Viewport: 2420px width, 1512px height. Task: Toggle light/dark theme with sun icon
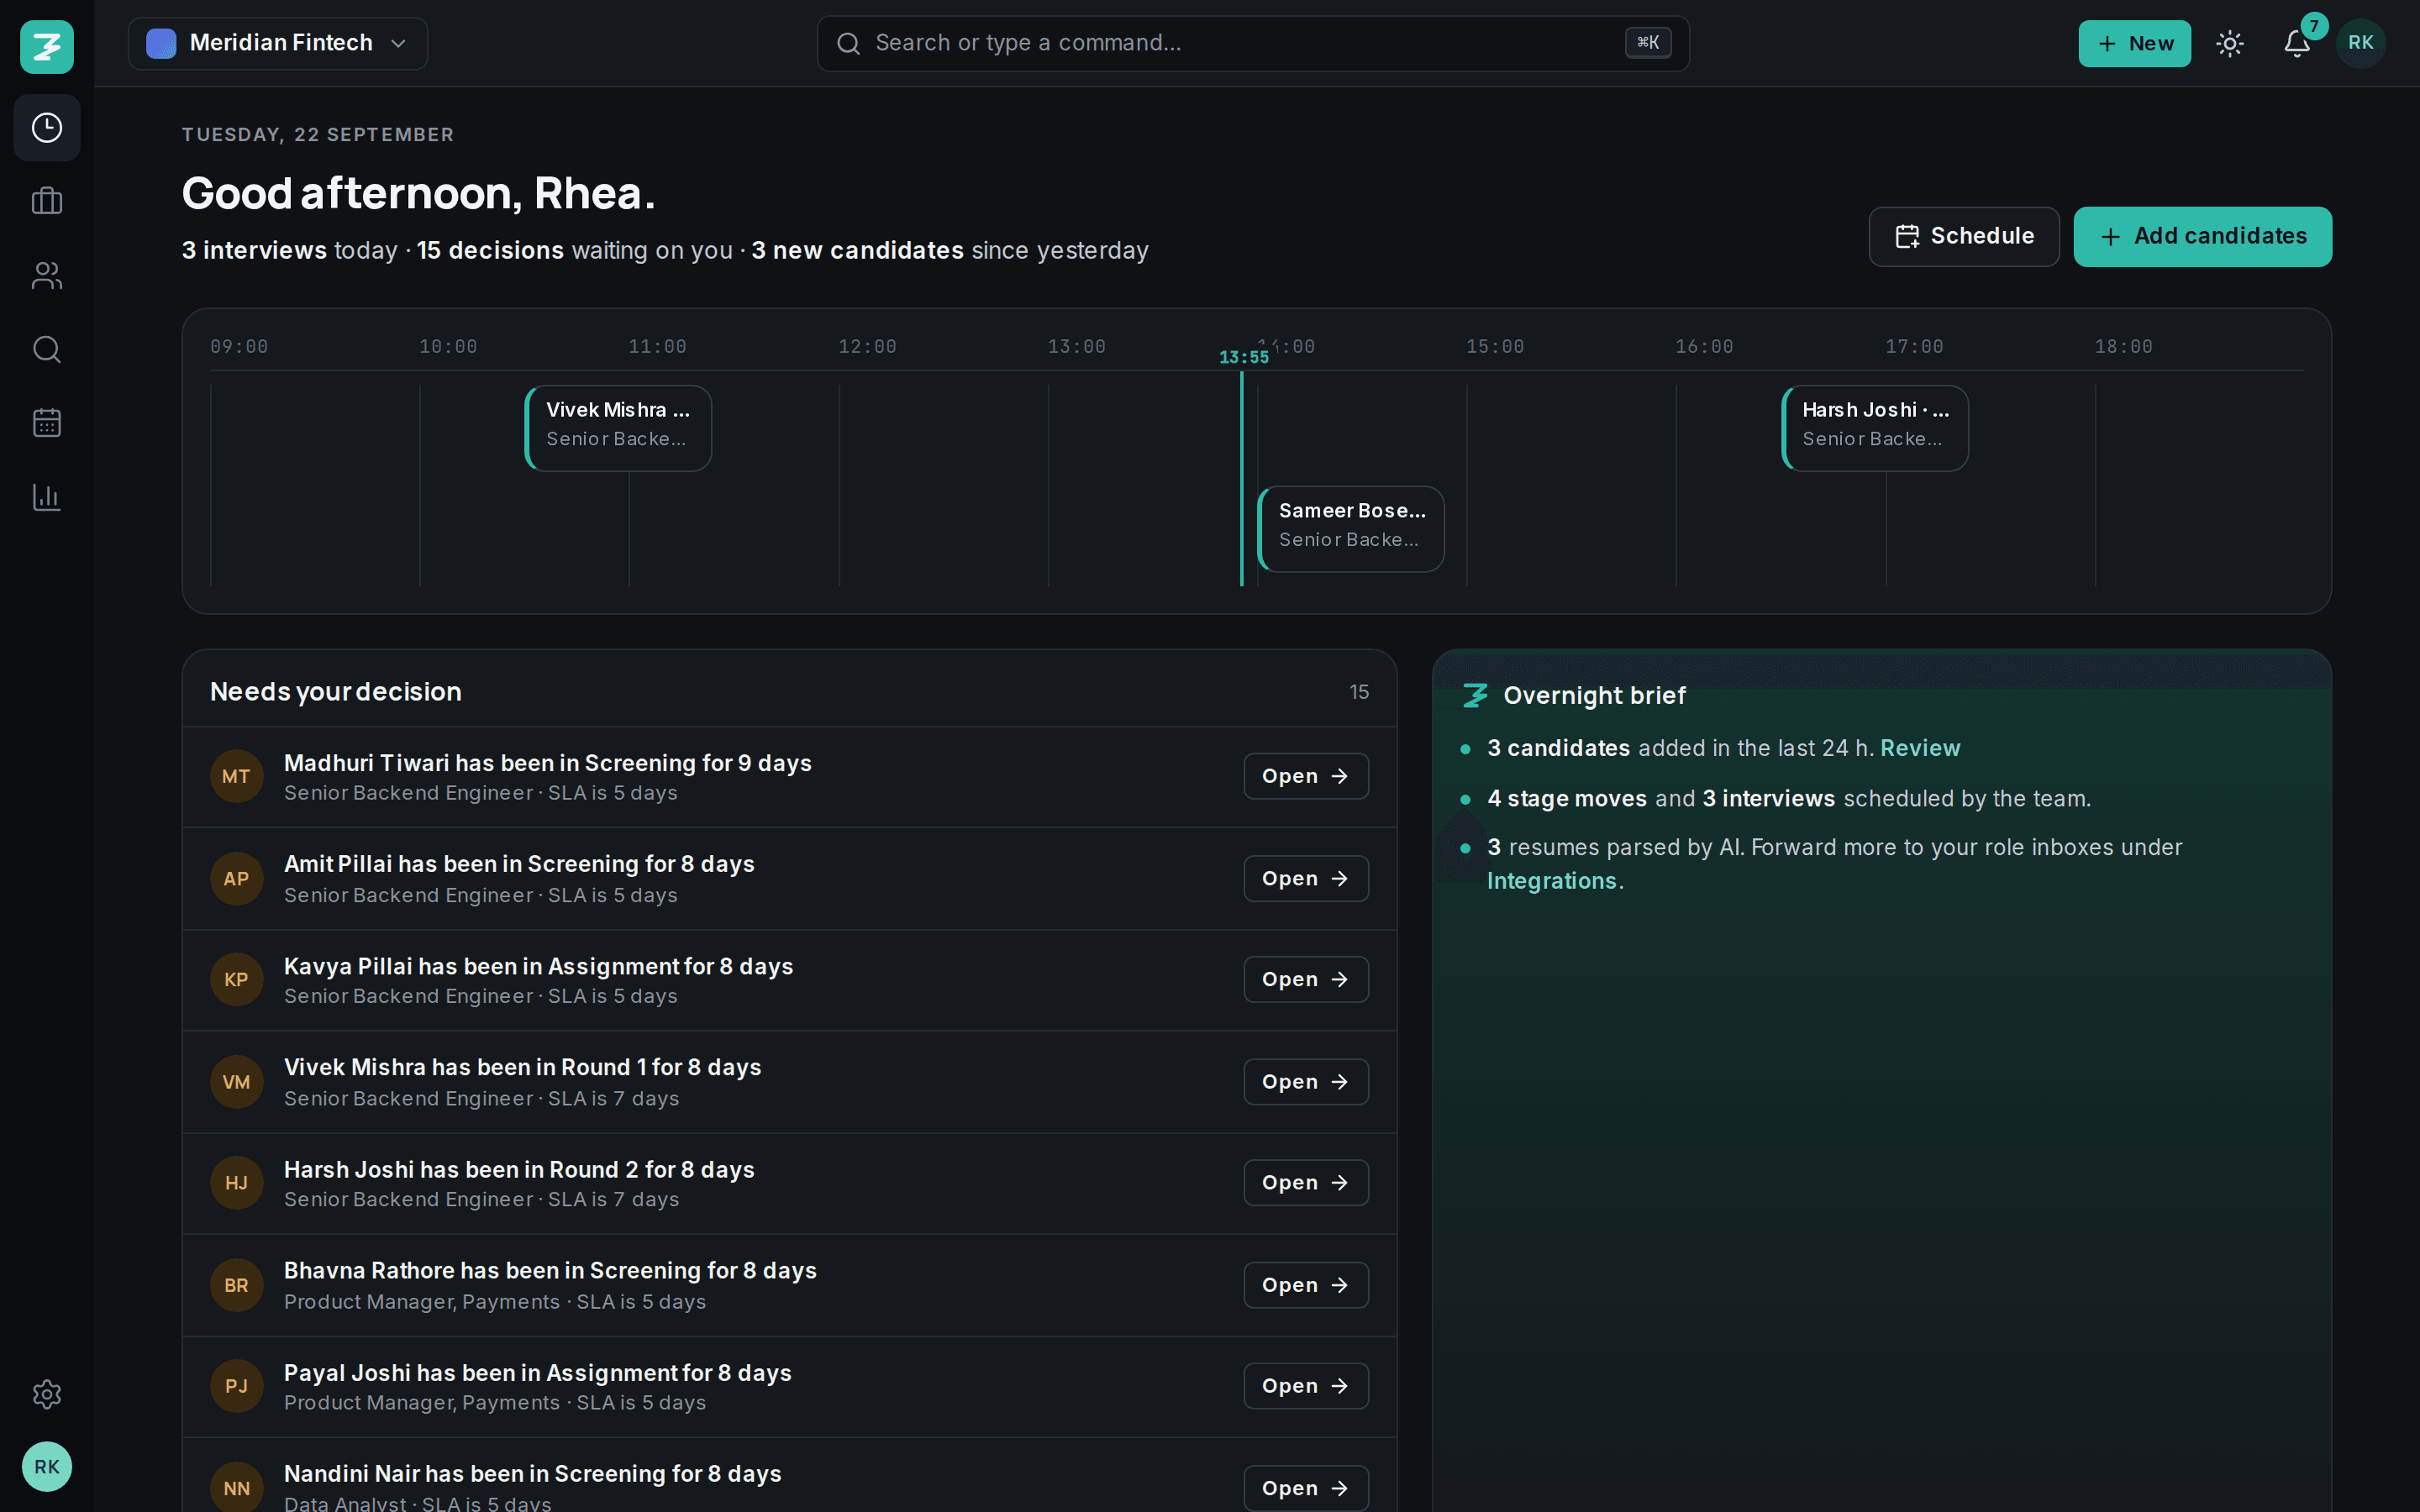2230,43
